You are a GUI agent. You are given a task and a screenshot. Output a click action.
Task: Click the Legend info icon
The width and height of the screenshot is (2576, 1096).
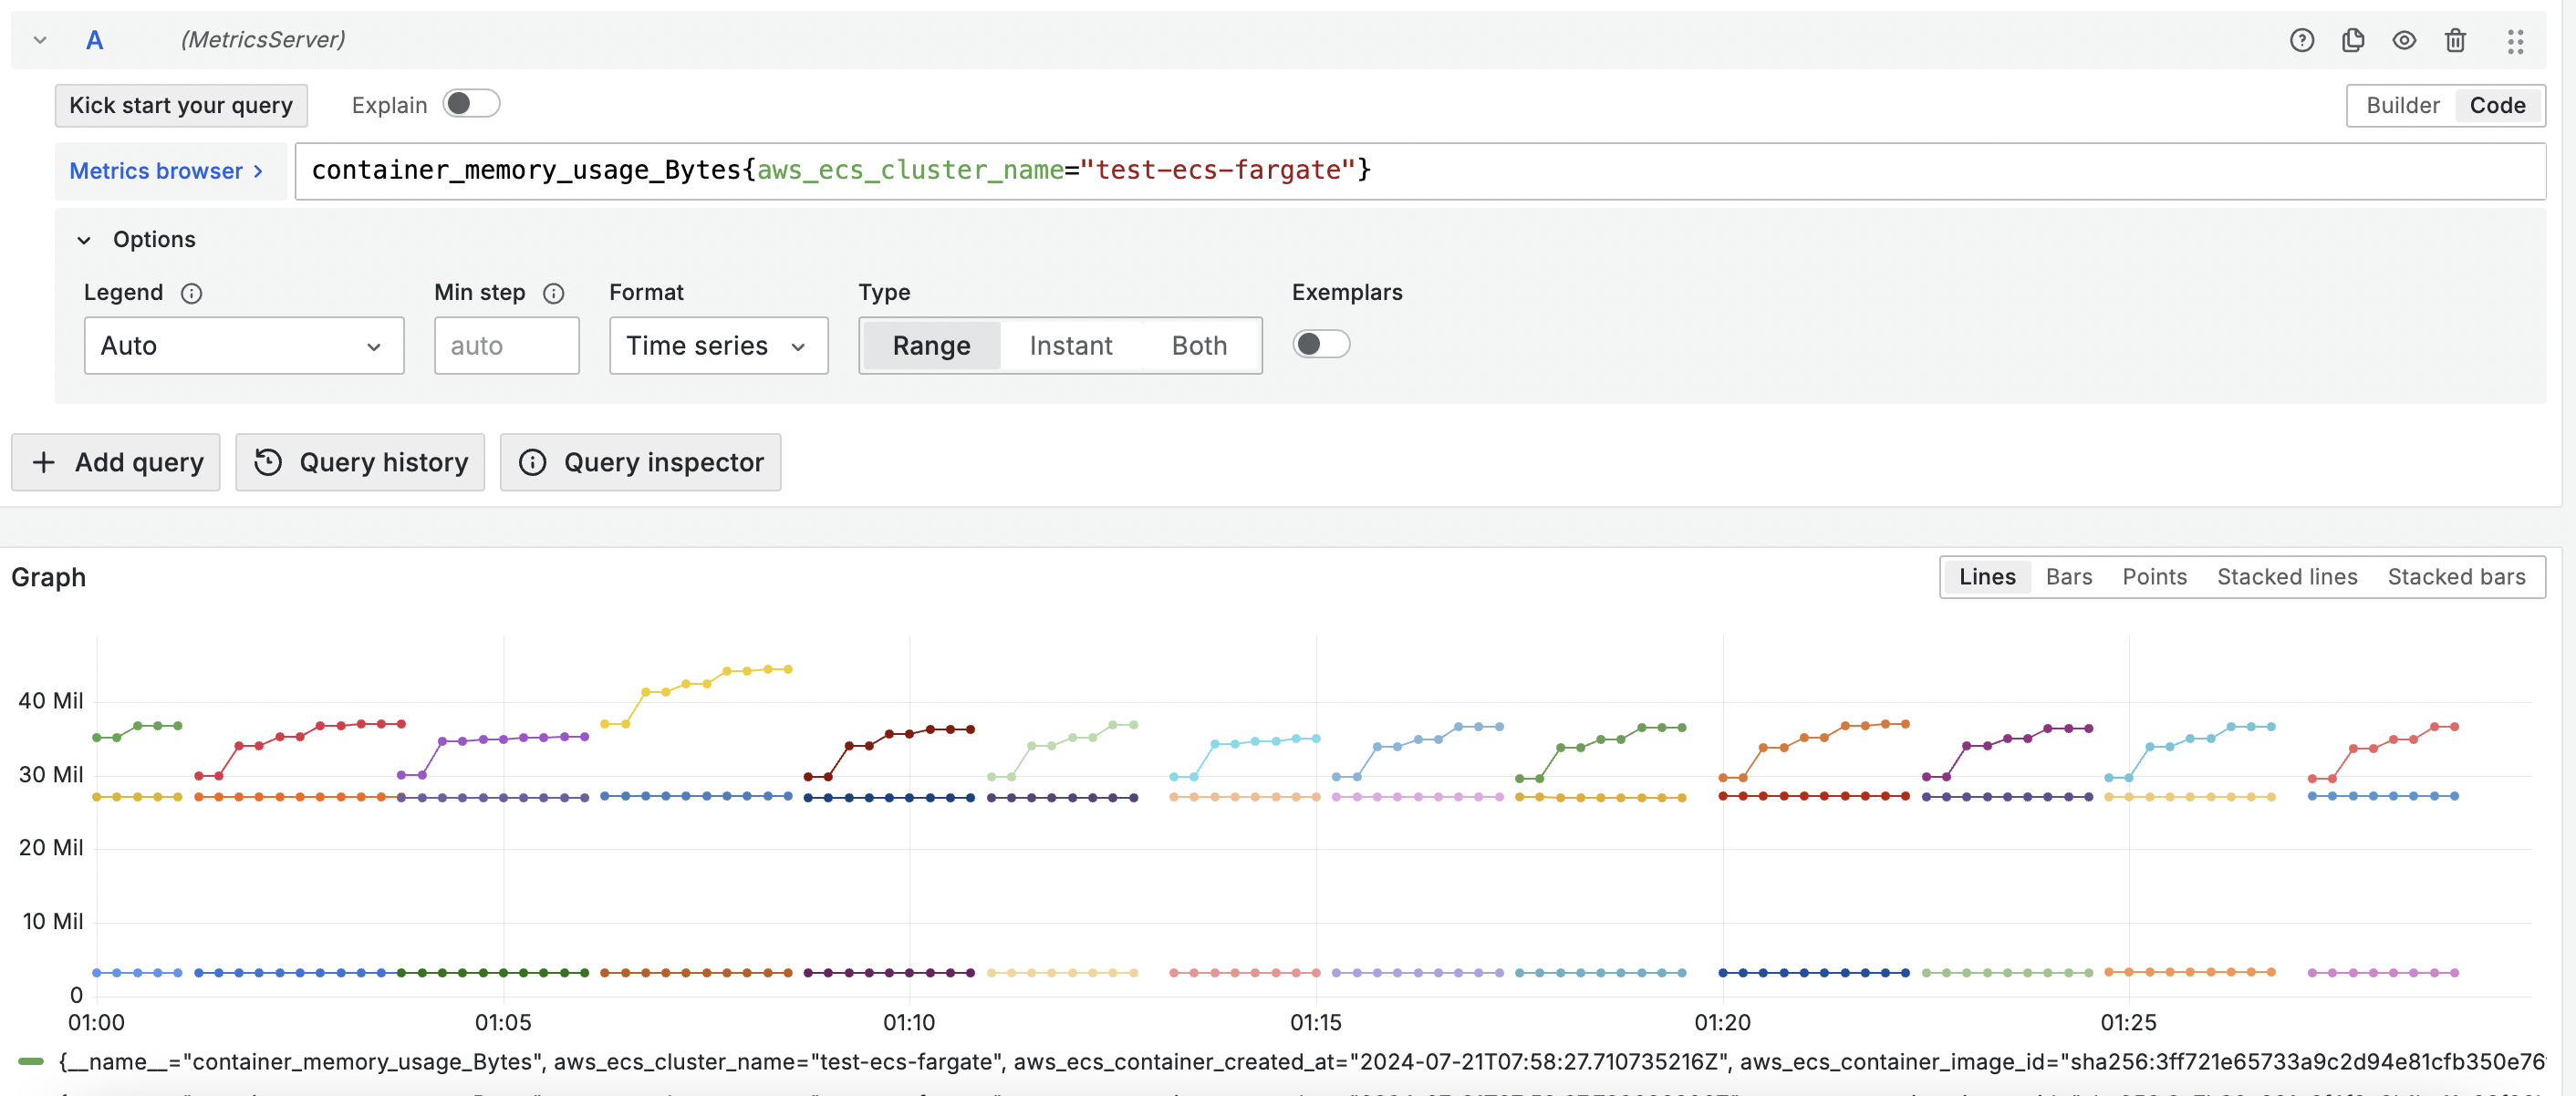[191, 293]
